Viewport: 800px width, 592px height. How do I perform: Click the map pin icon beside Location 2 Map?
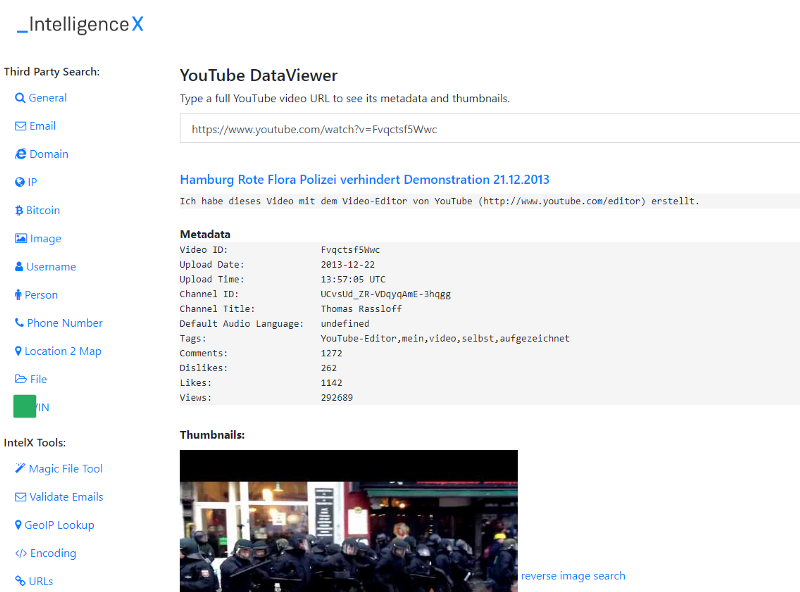coord(18,351)
